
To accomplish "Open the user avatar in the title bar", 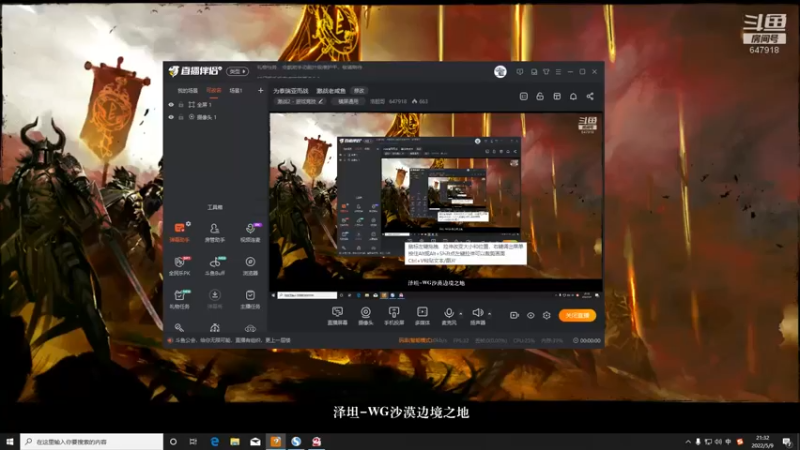I will pyautogui.click(x=500, y=71).
